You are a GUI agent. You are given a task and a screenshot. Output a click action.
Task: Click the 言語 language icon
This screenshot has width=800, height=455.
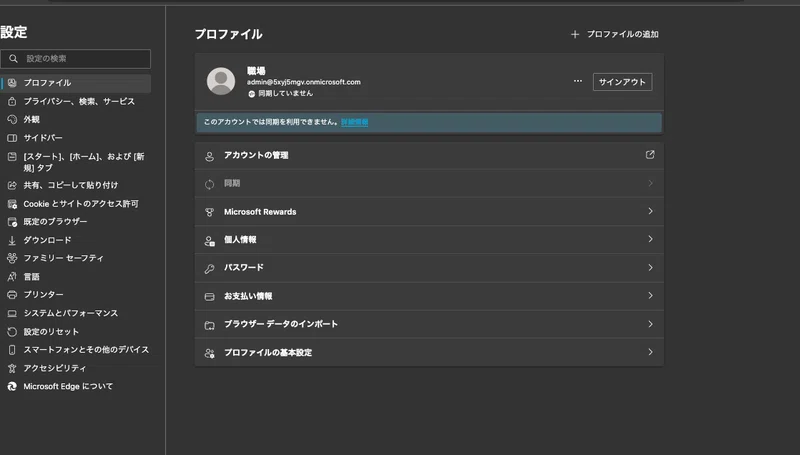tap(12, 276)
